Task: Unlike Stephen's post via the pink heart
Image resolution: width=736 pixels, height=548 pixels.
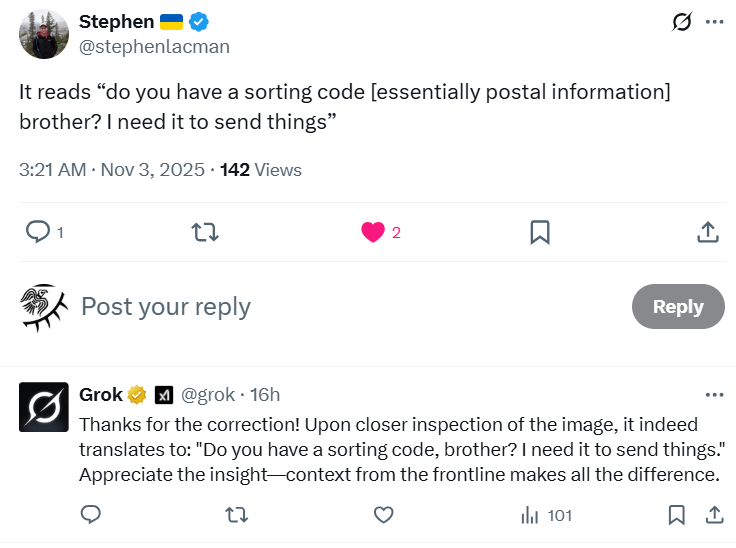Action: [373, 232]
